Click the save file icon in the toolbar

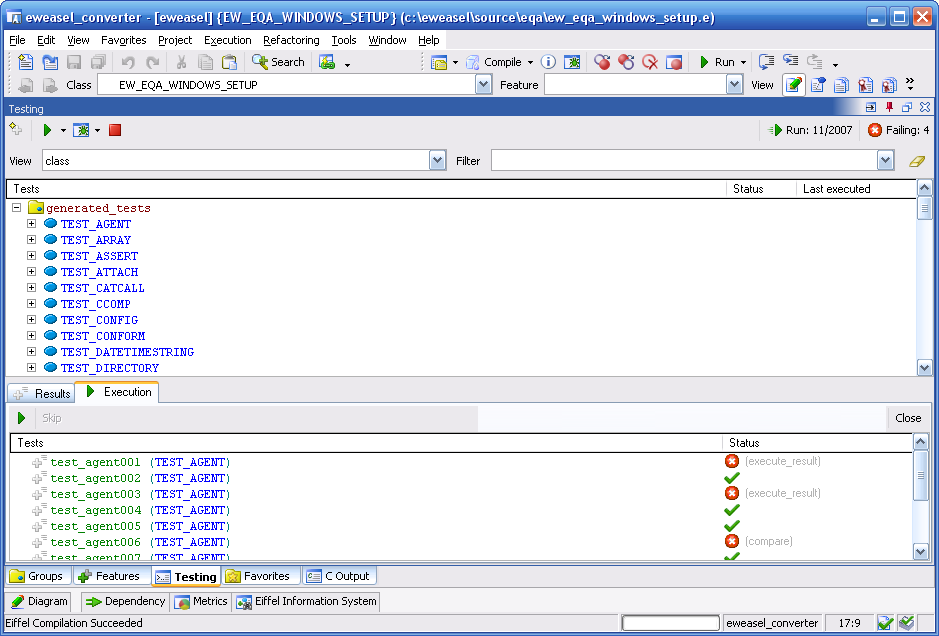[x=74, y=62]
